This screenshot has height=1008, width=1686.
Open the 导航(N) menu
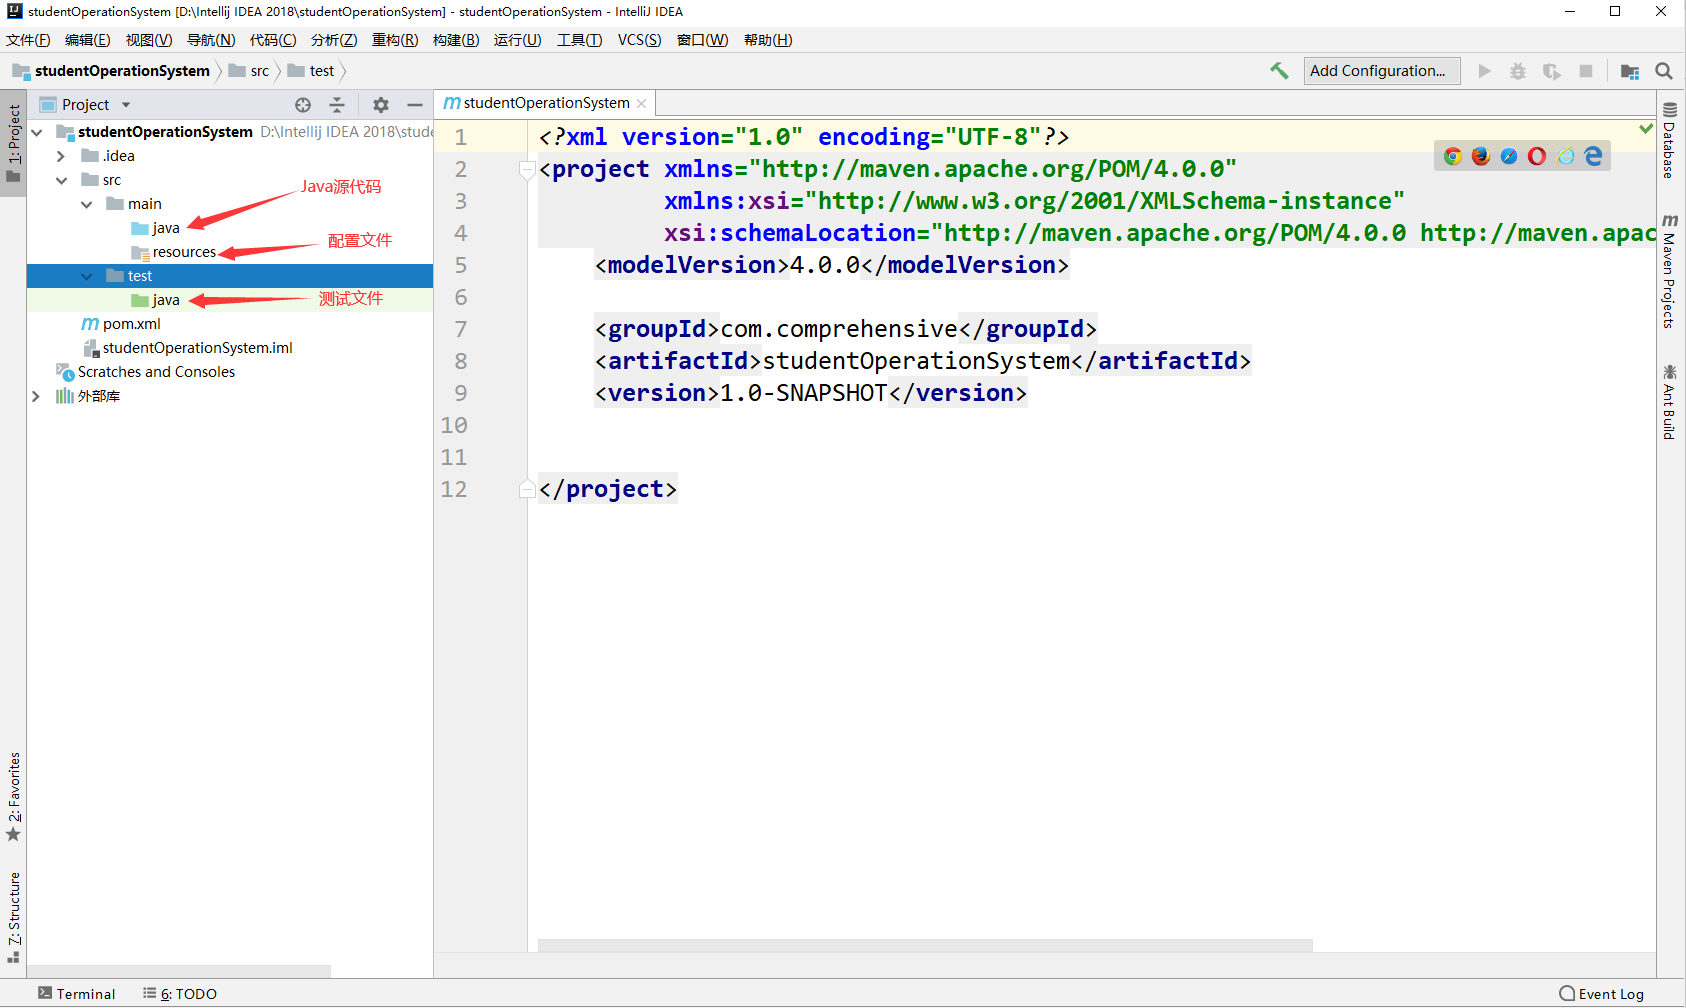tap(211, 40)
